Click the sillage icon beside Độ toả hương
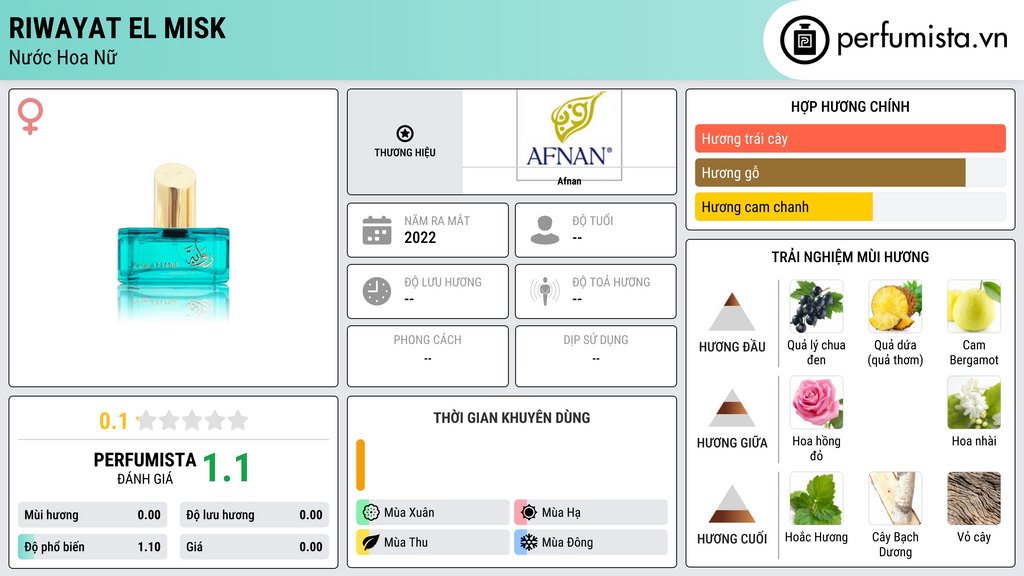Viewport: 1024px width, 576px height. tap(544, 291)
